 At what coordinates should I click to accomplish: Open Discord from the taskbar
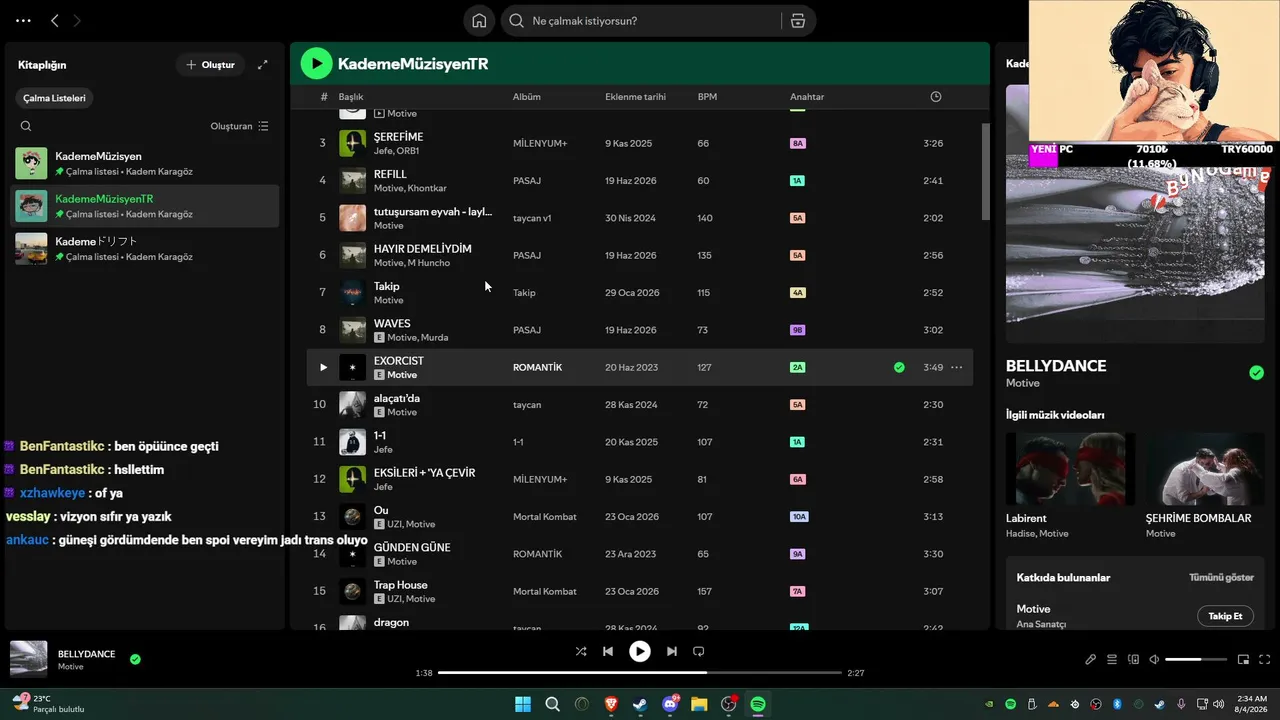tap(670, 704)
